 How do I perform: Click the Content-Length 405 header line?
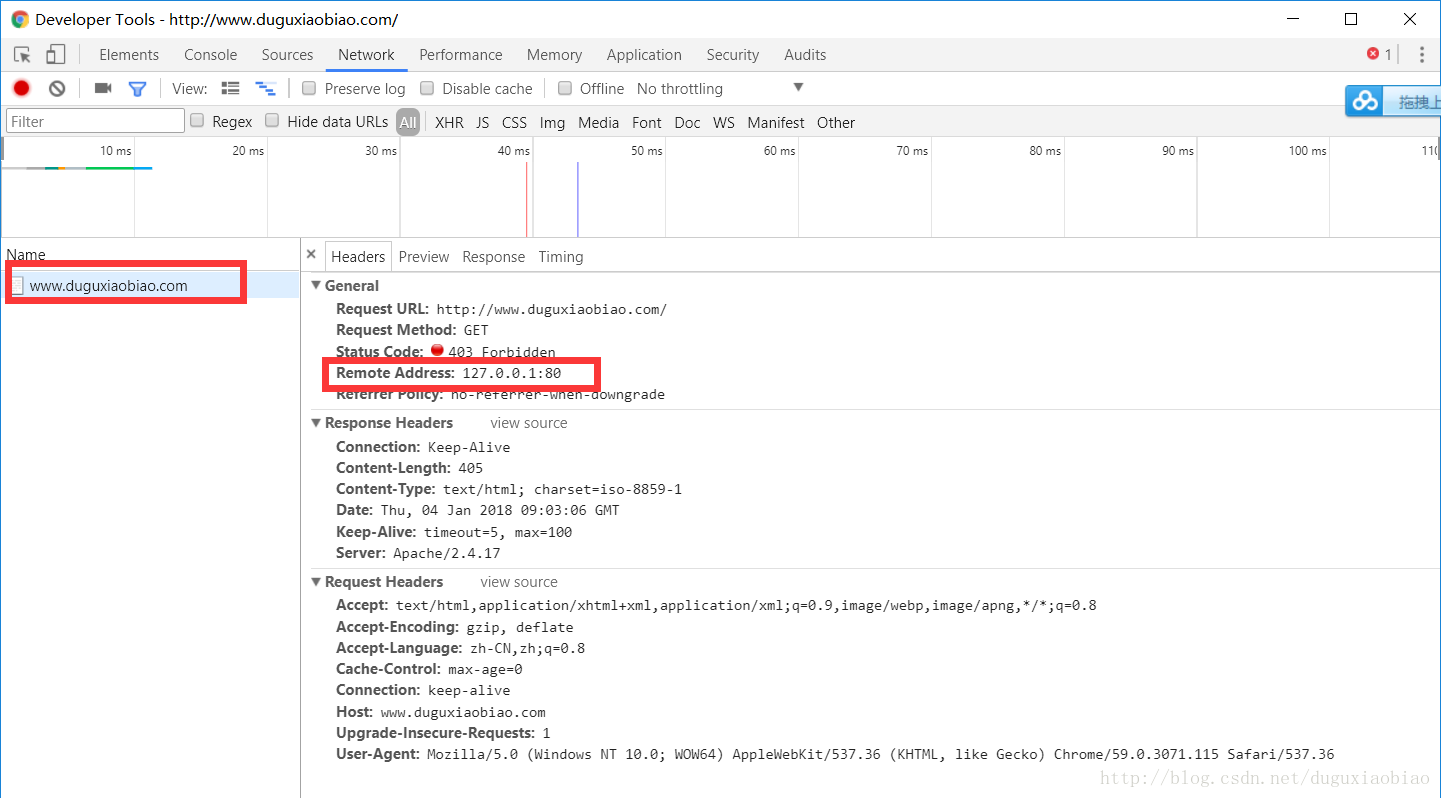409,468
